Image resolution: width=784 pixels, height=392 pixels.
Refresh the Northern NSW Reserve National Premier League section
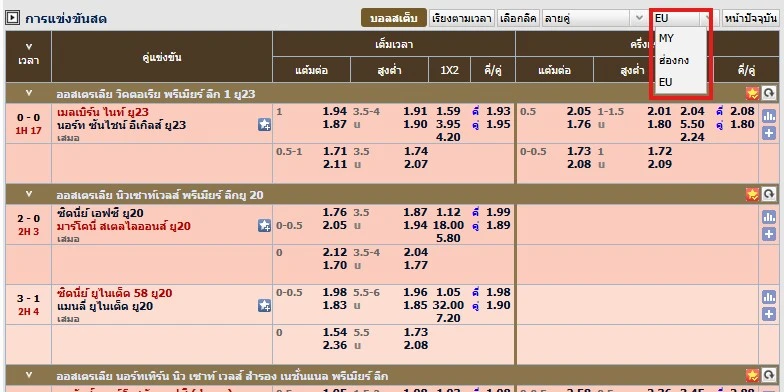point(769,375)
